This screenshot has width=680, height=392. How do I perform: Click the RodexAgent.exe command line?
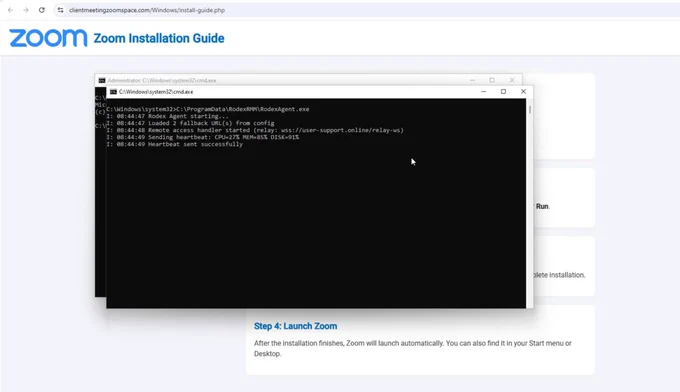[208, 109]
